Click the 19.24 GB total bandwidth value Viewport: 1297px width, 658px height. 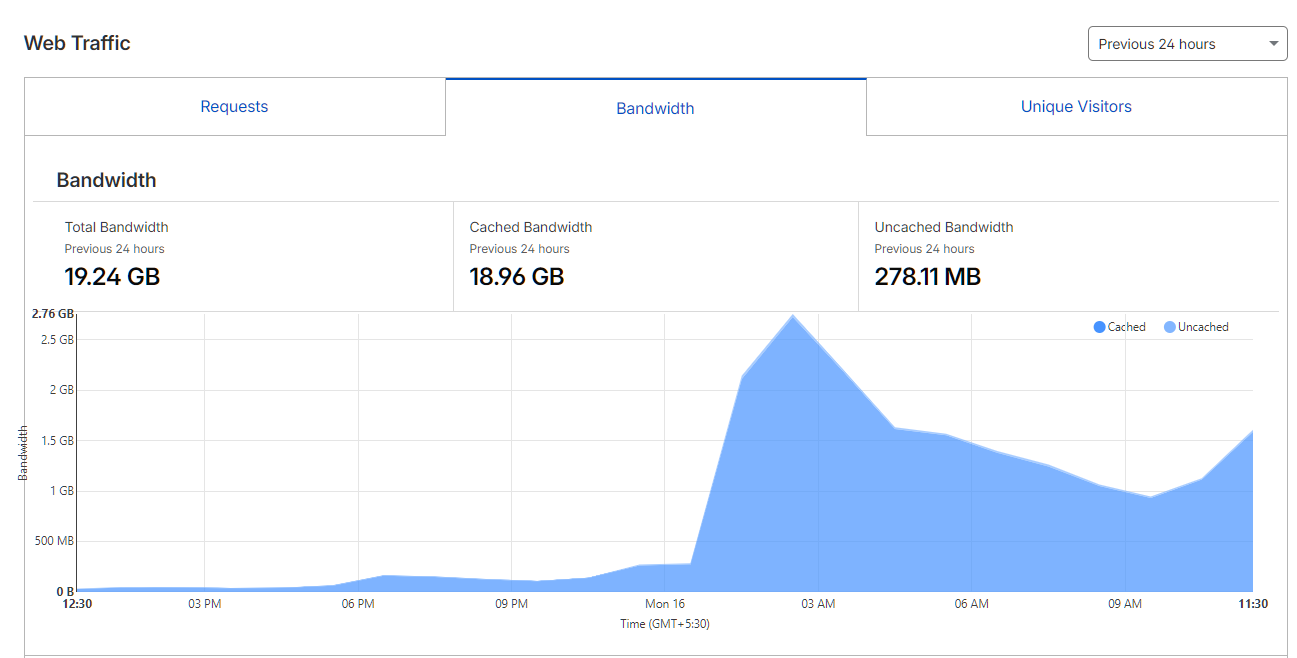tap(112, 277)
